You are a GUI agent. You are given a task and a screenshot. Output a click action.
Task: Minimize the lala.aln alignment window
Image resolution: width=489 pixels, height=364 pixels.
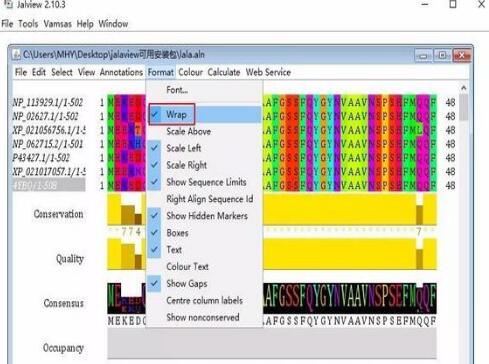click(423, 56)
